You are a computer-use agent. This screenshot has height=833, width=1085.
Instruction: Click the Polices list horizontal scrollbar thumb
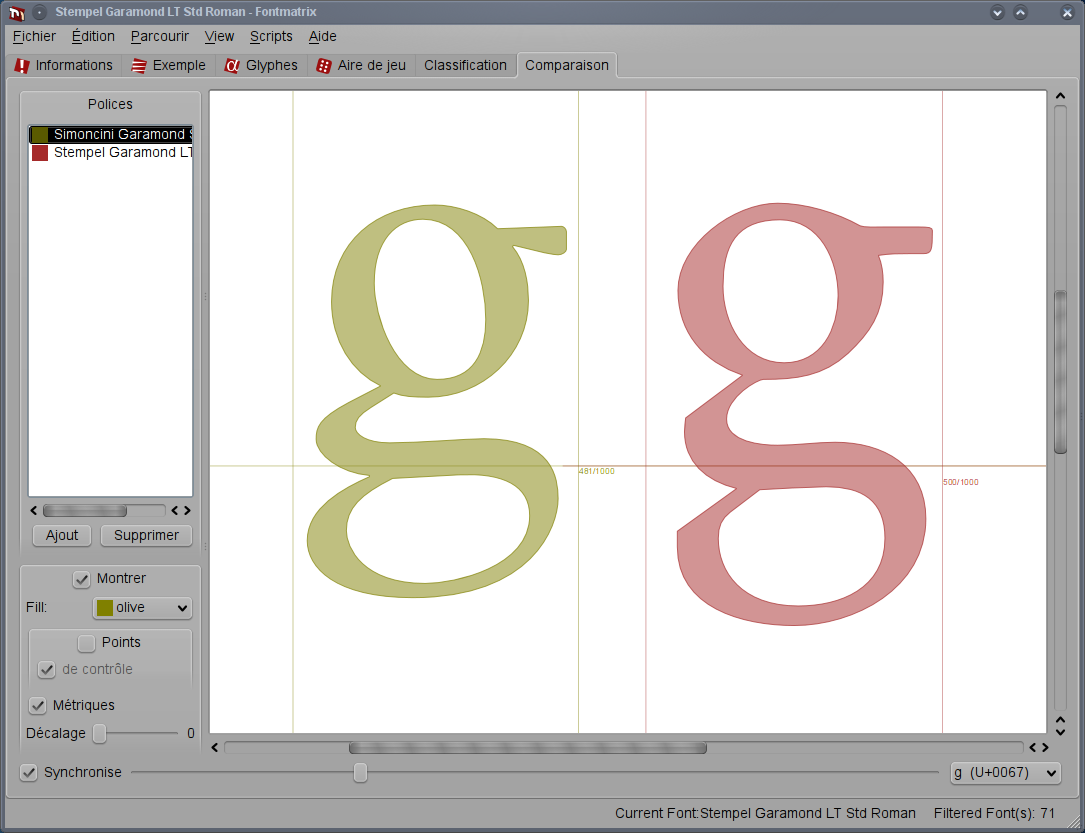click(84, 511)
